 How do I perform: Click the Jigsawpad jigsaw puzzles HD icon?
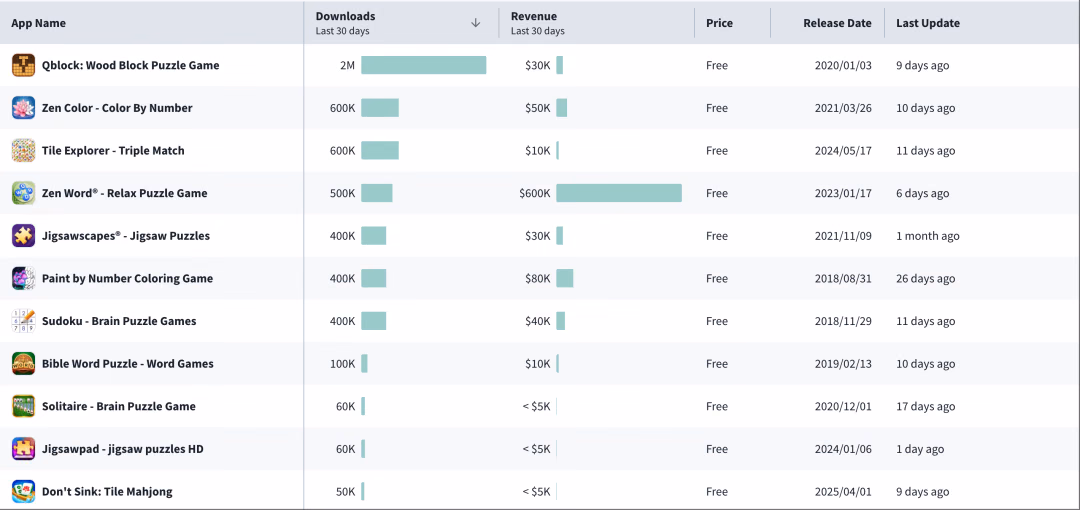click(23, 449)
